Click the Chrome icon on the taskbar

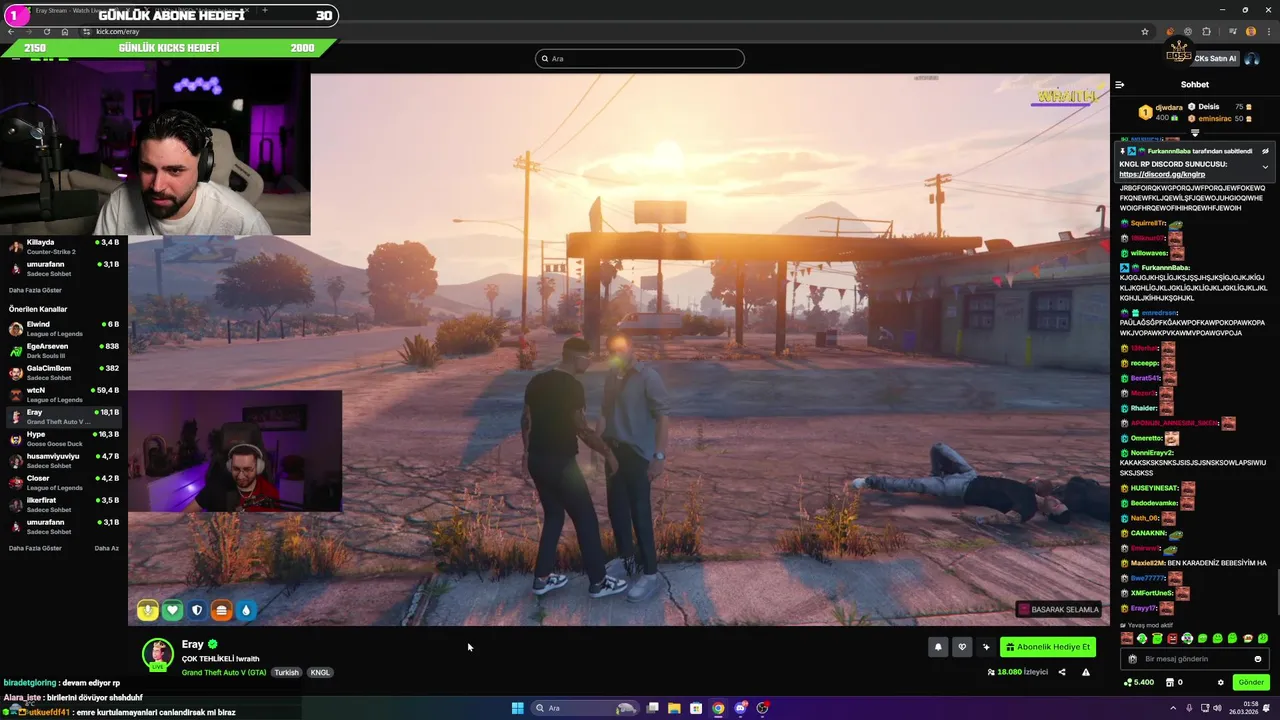pos(718,708)
